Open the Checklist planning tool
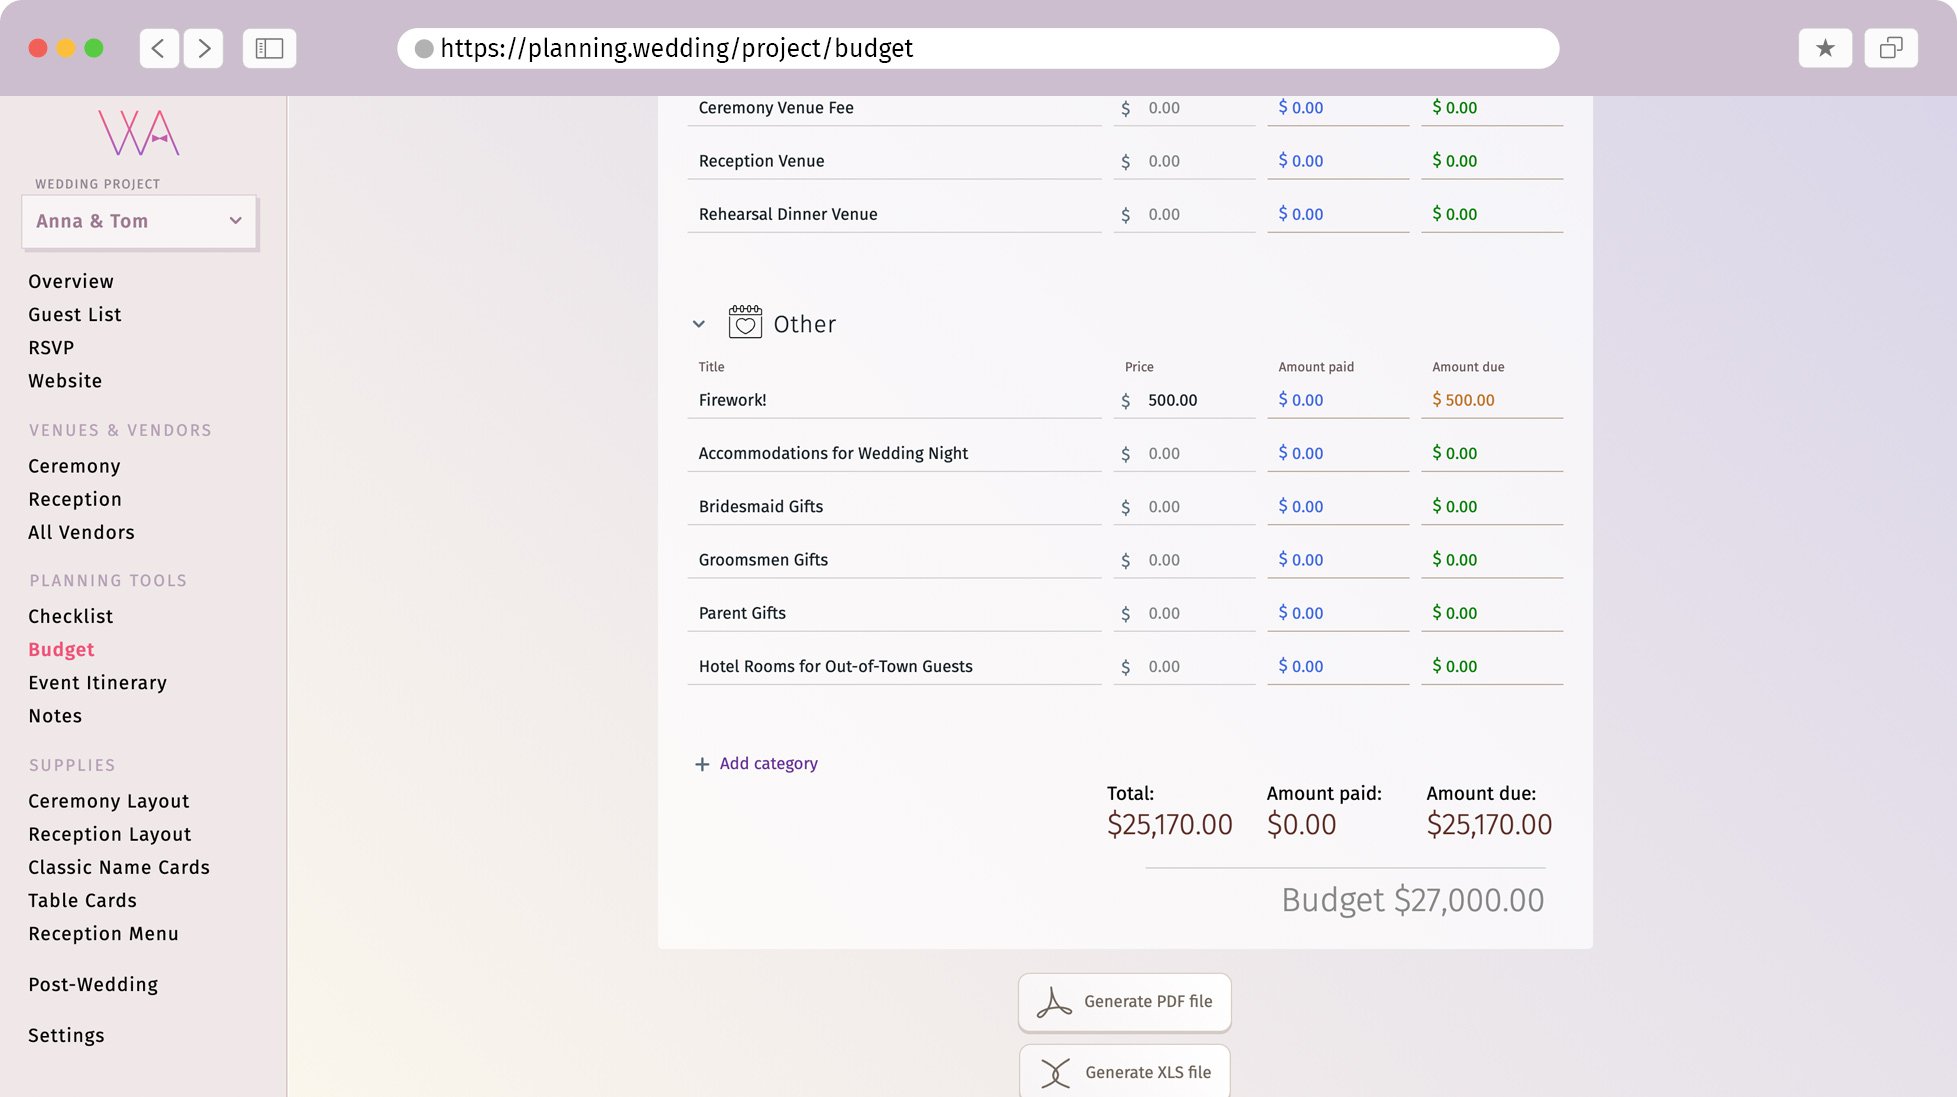The image size is (1957, 1097). (70, 616)
